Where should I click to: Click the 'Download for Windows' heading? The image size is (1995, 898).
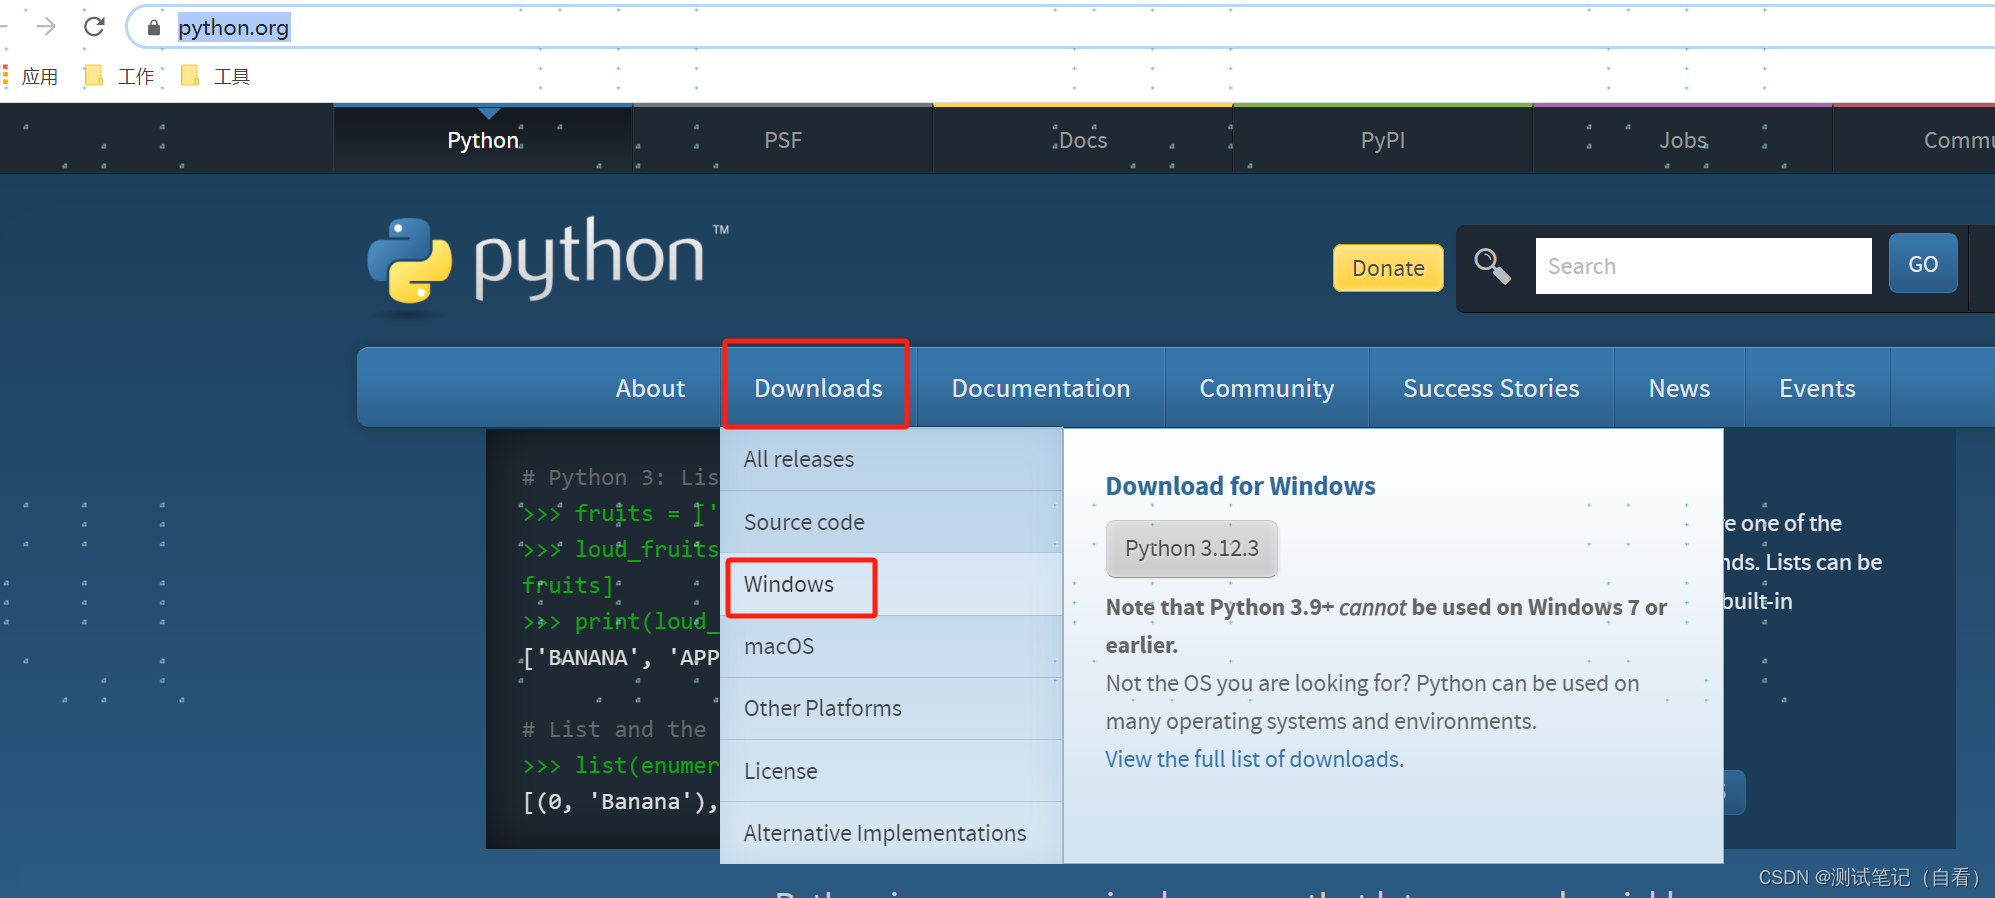pos(1240,486)
